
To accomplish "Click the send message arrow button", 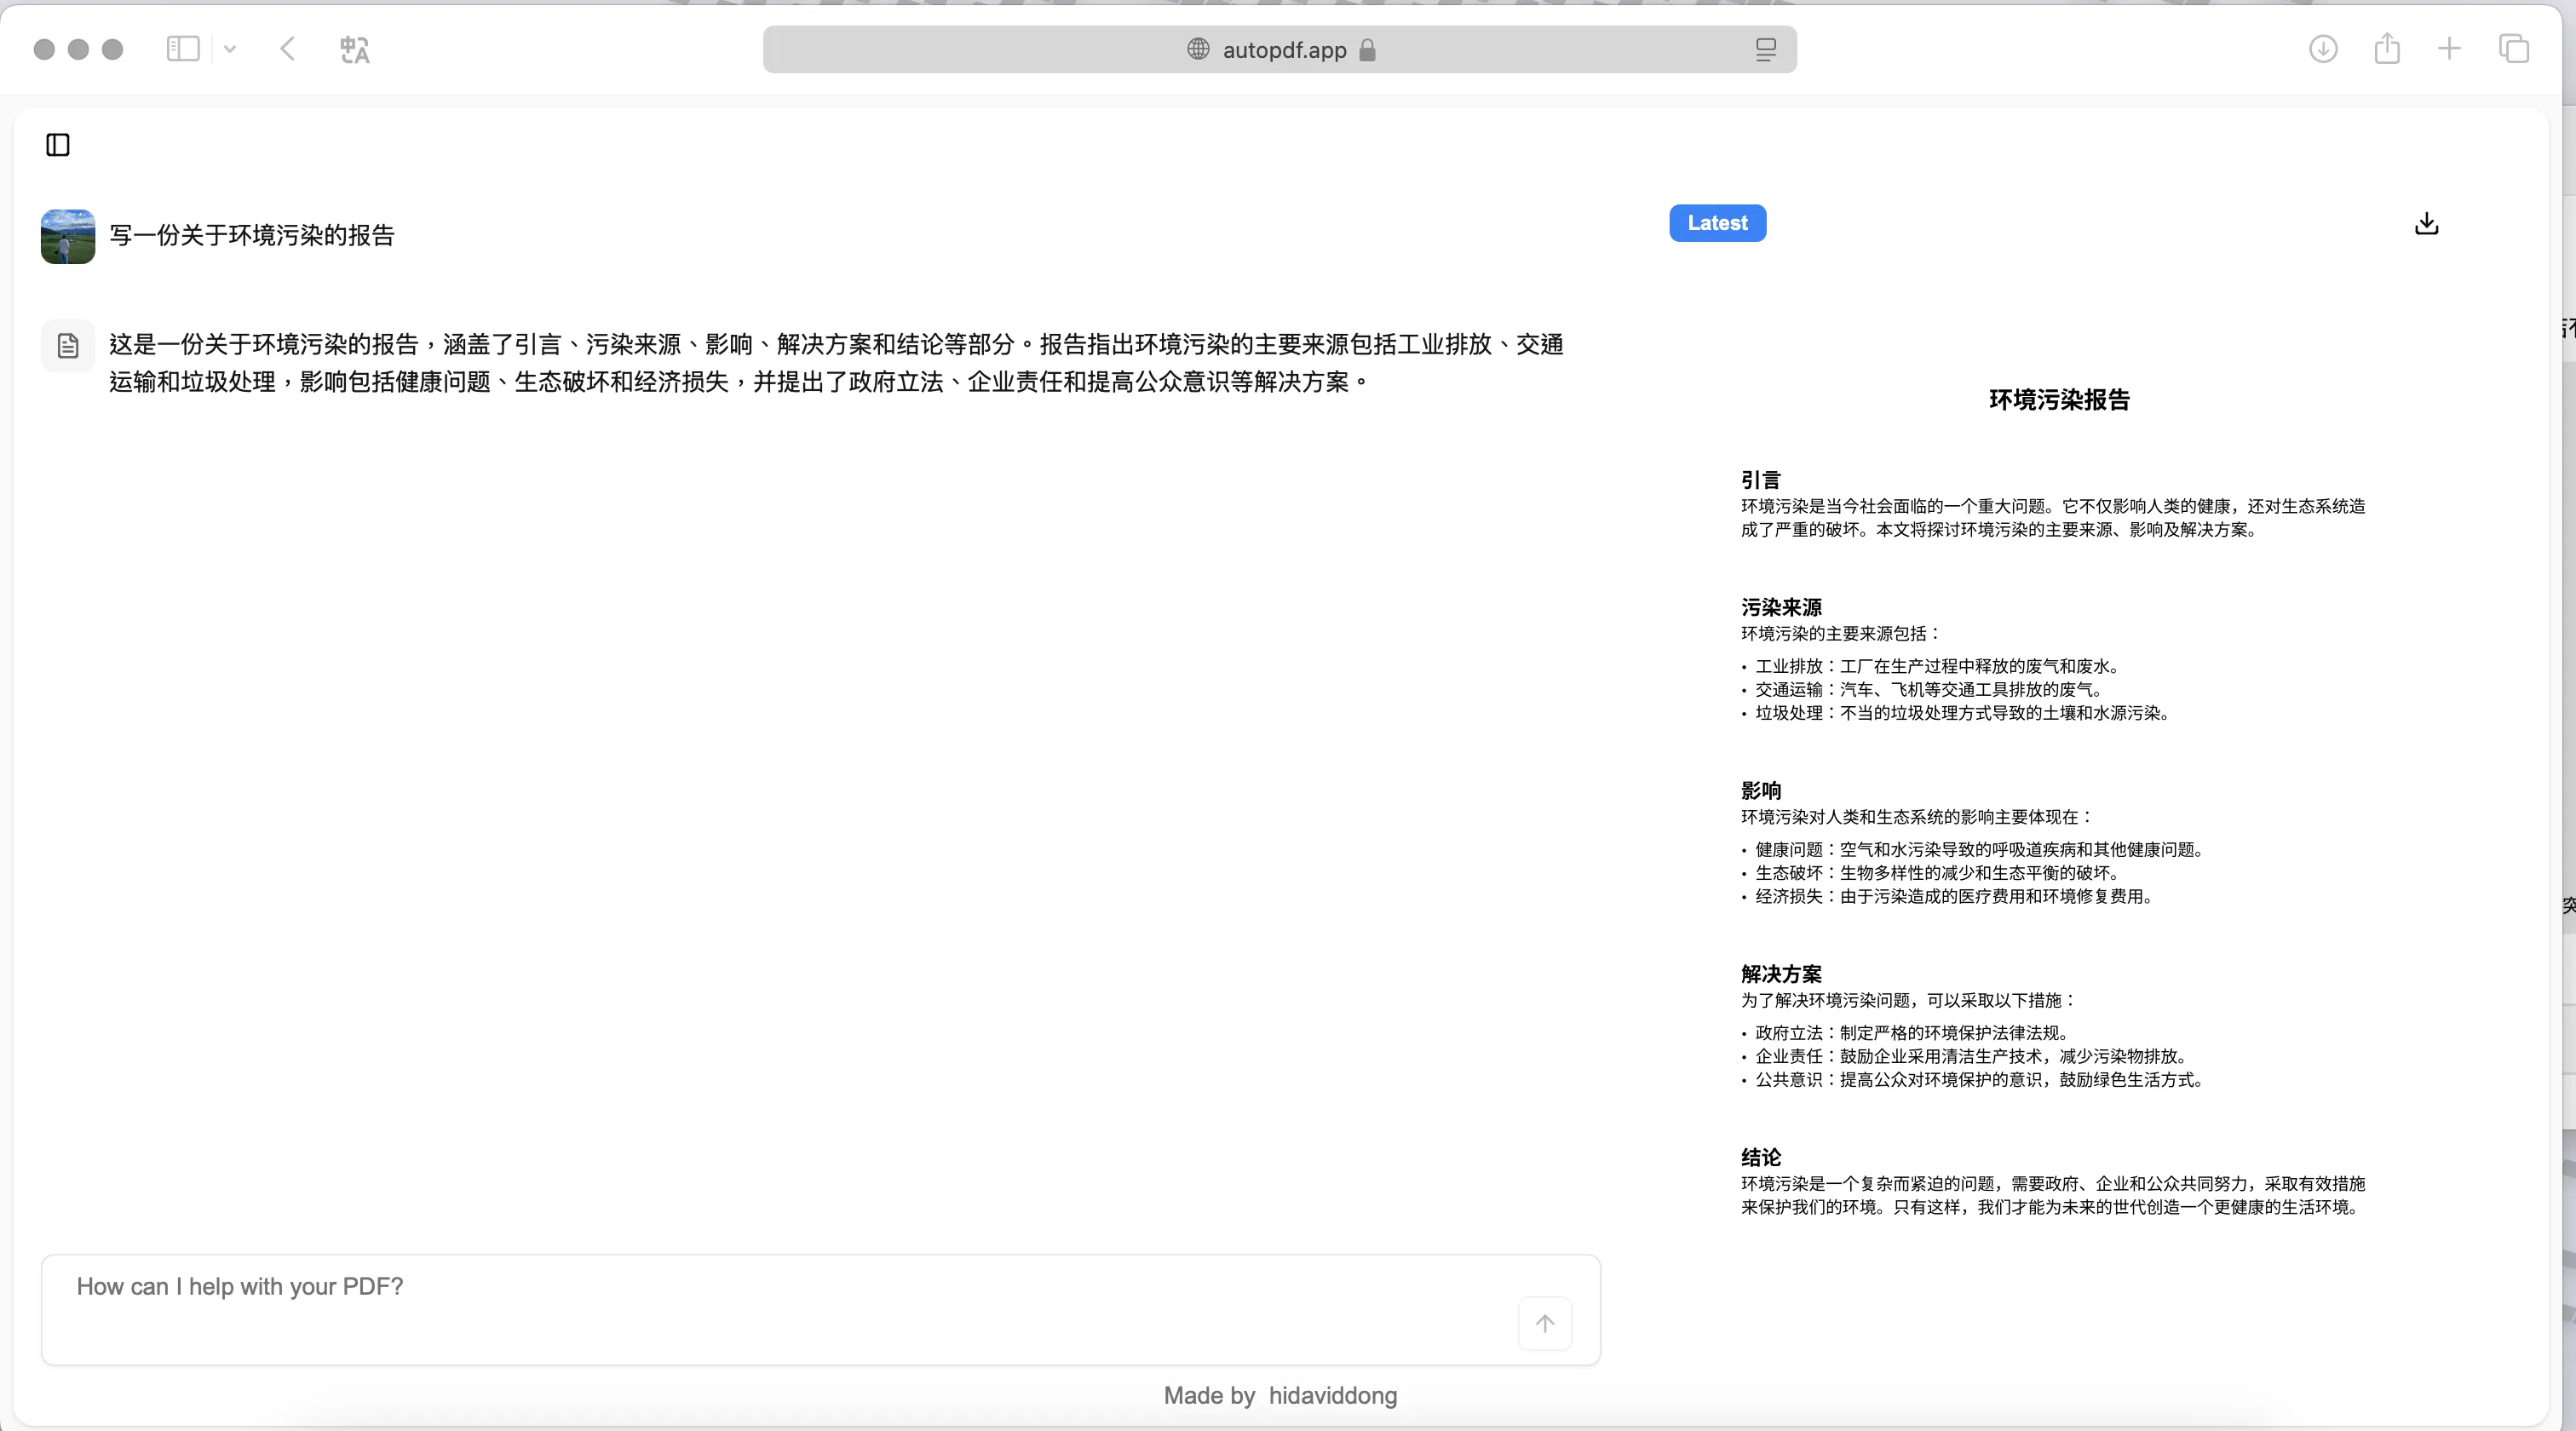I will pos(1544,1323).
